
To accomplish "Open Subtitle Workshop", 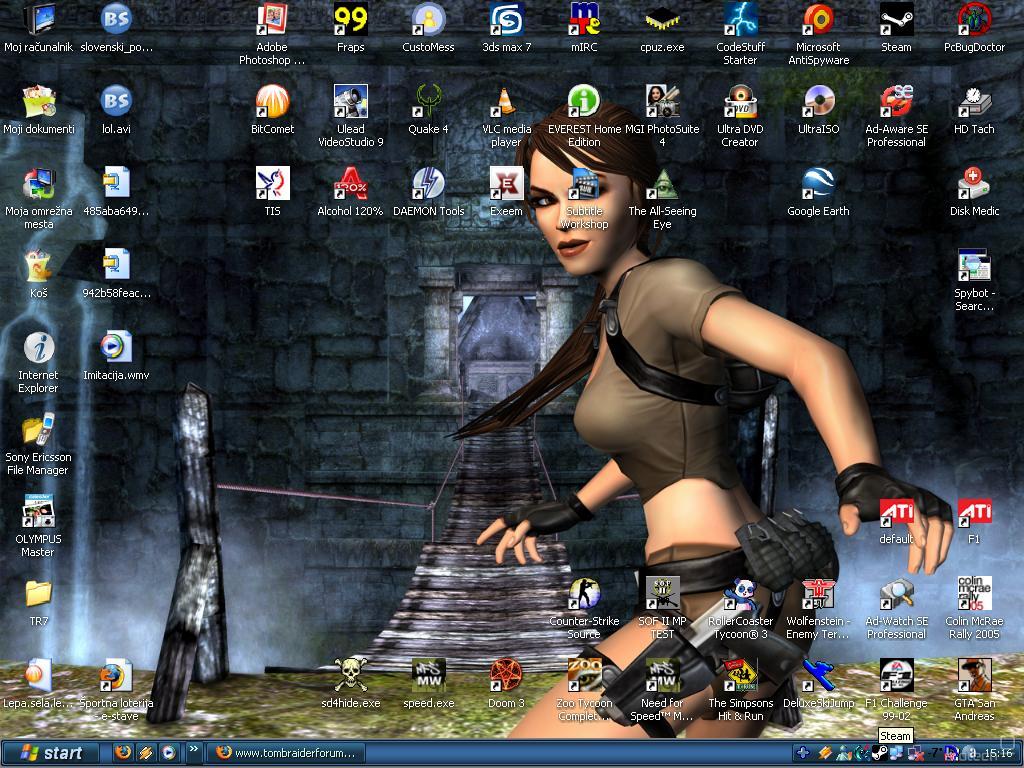I will [584, 198].
